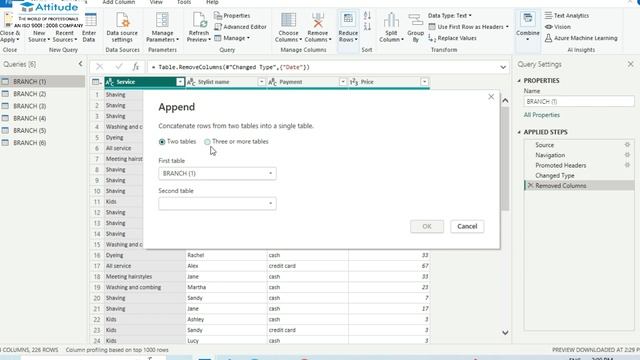Image resolution: width=640 pixels, height=360 pixels.
Task: Open Vision AI insights
Action: click(x=558, y=27)
